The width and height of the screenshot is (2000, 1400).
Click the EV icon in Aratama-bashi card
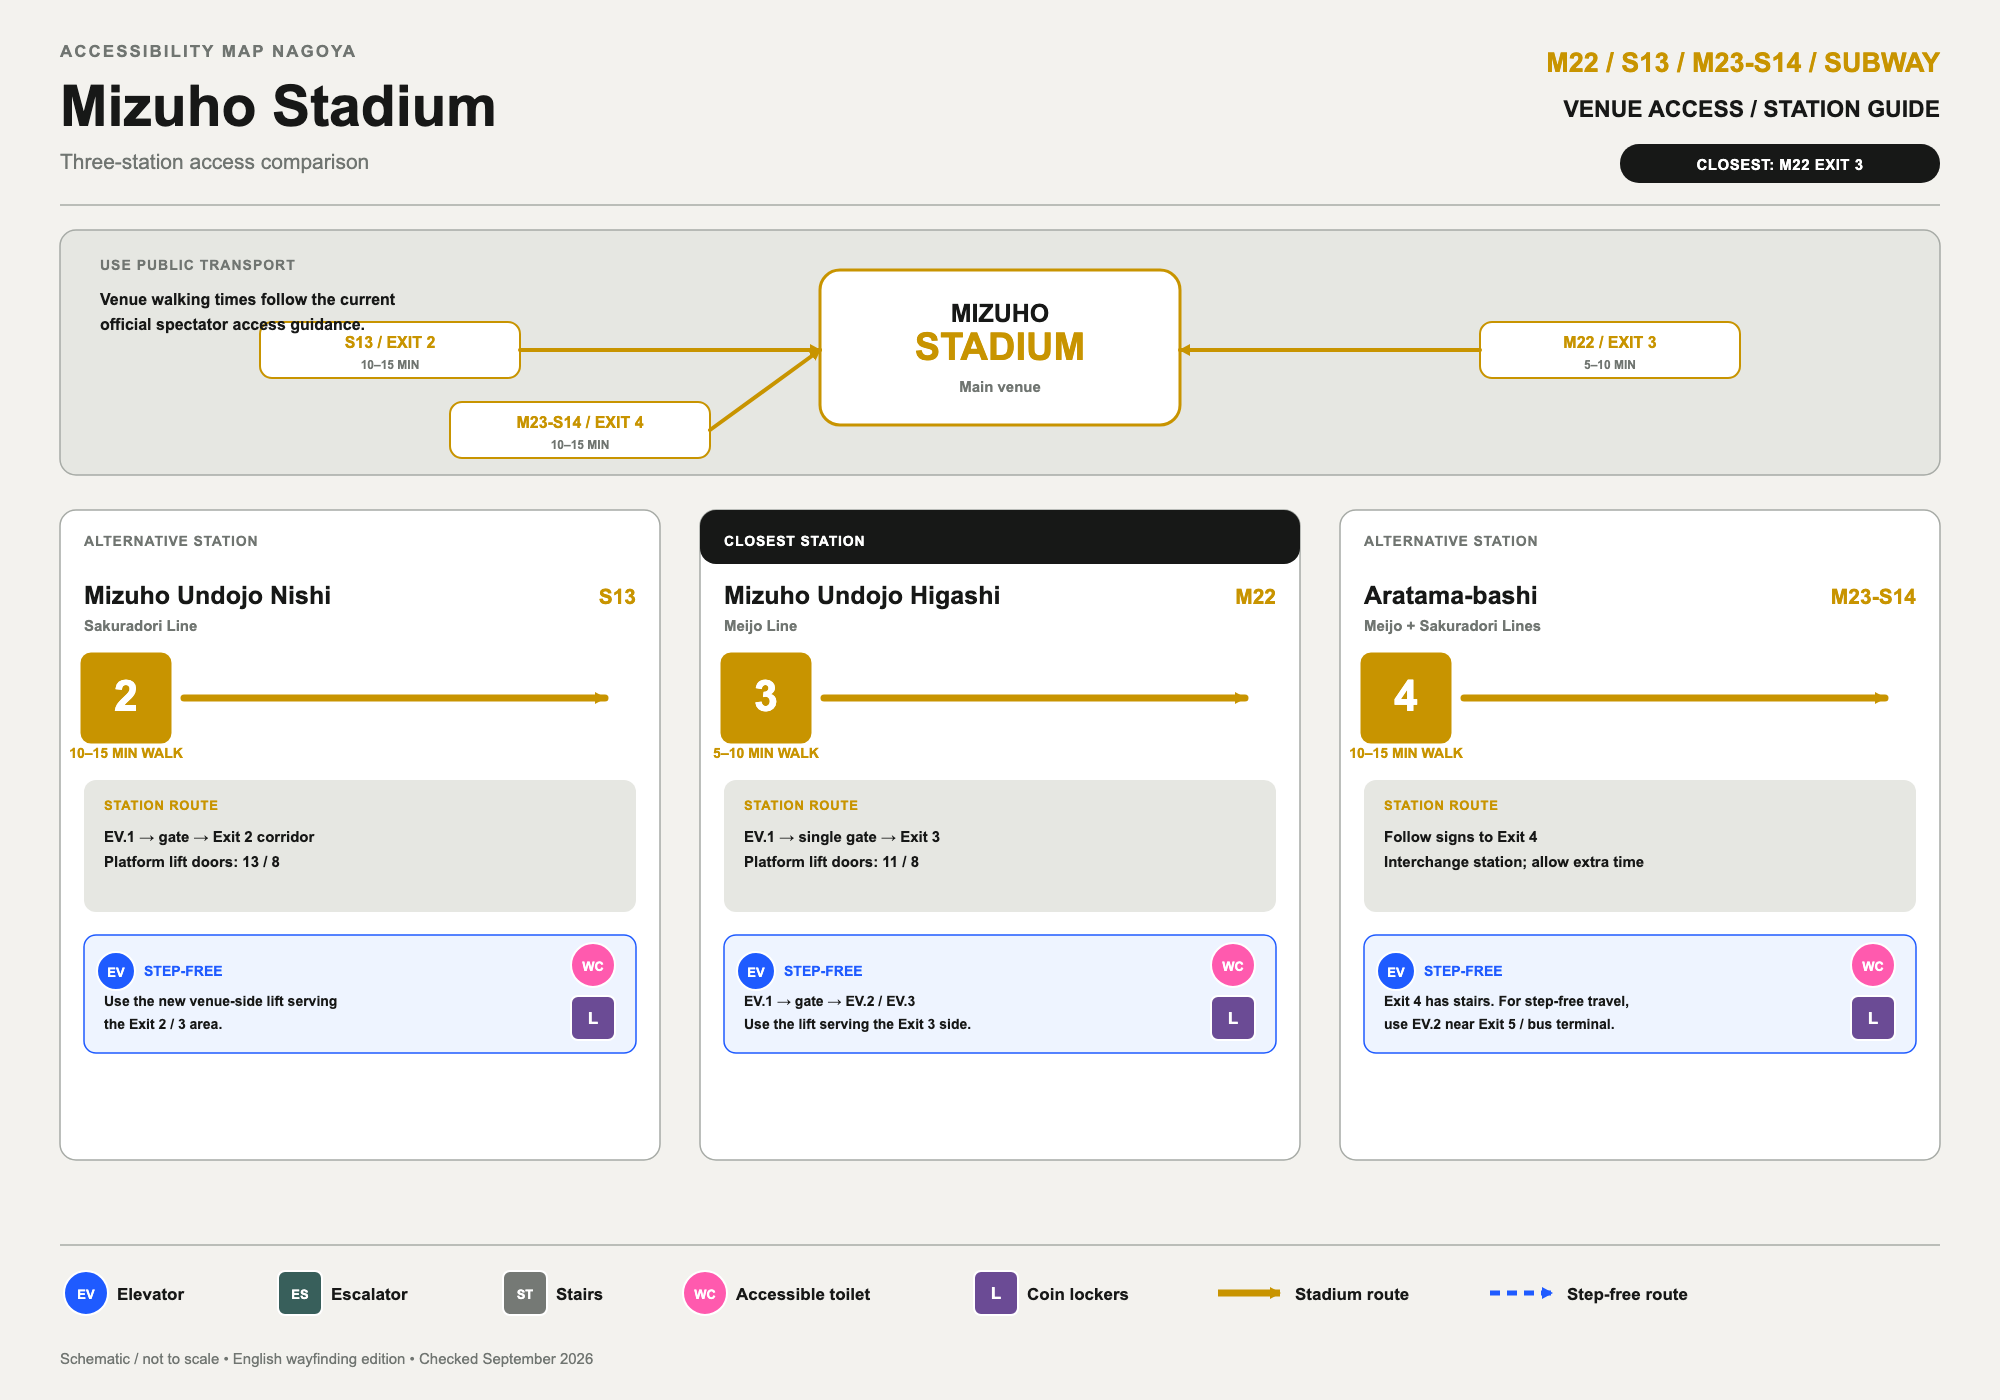click(x=1396, y=971)
